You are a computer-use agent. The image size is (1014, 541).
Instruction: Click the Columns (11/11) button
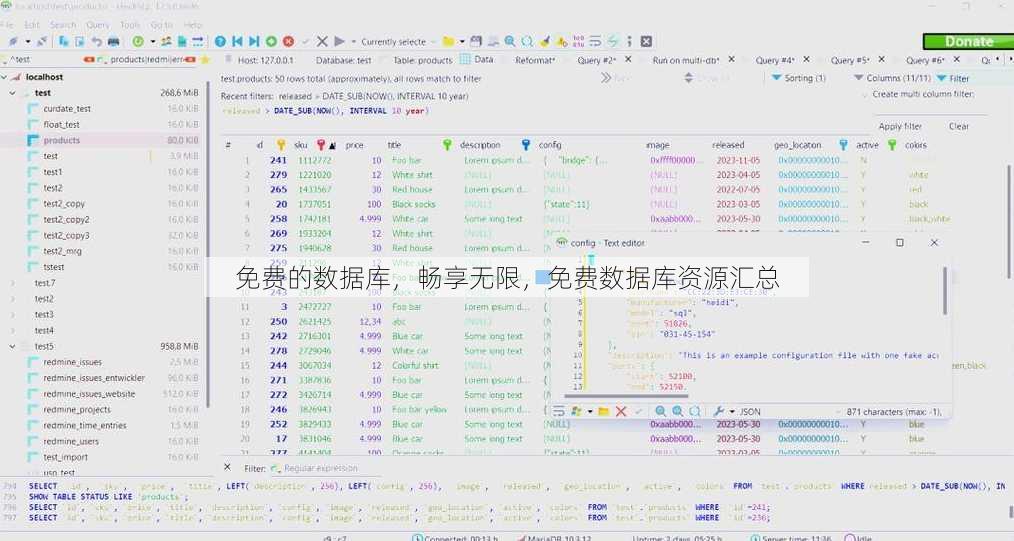click(x=892, y=78)
